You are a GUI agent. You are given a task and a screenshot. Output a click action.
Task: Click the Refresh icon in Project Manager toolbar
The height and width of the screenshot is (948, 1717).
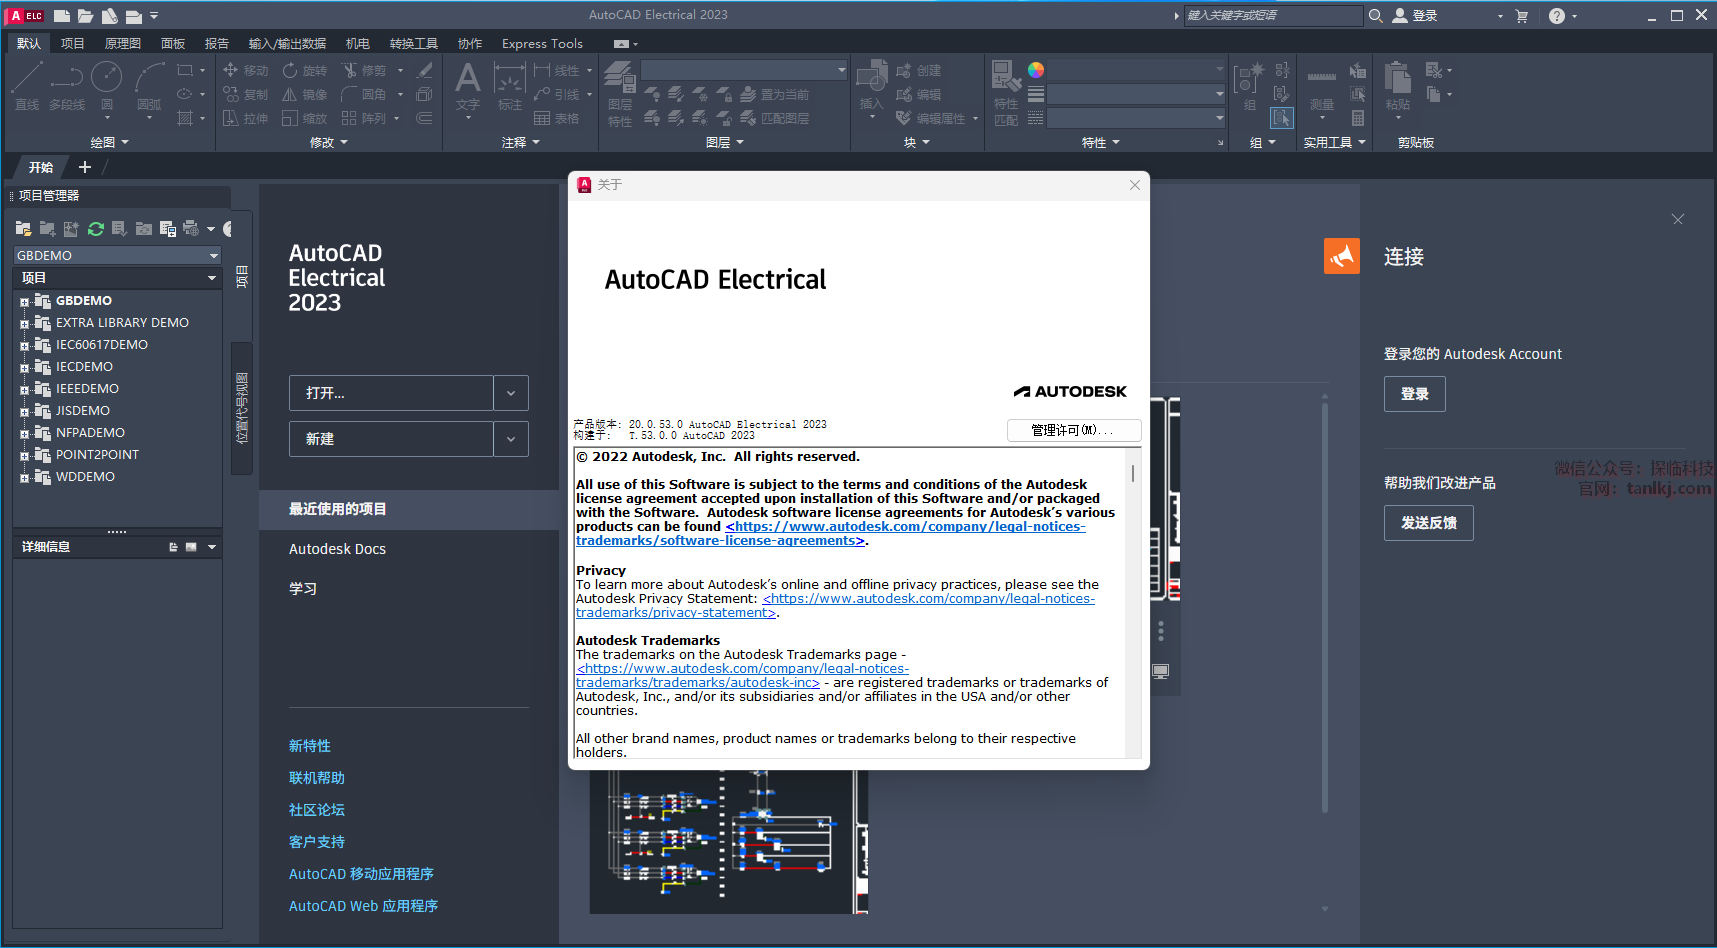96,229
